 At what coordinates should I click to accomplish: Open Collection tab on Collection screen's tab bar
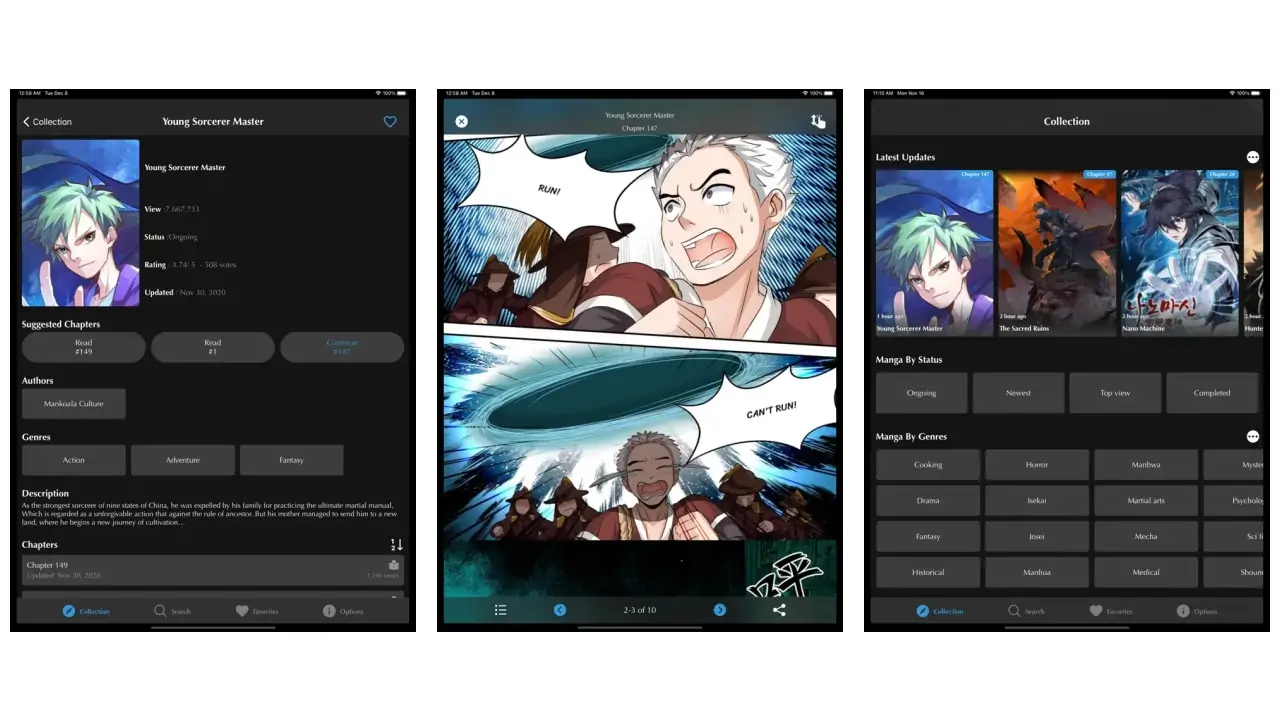tap(940, 611)
